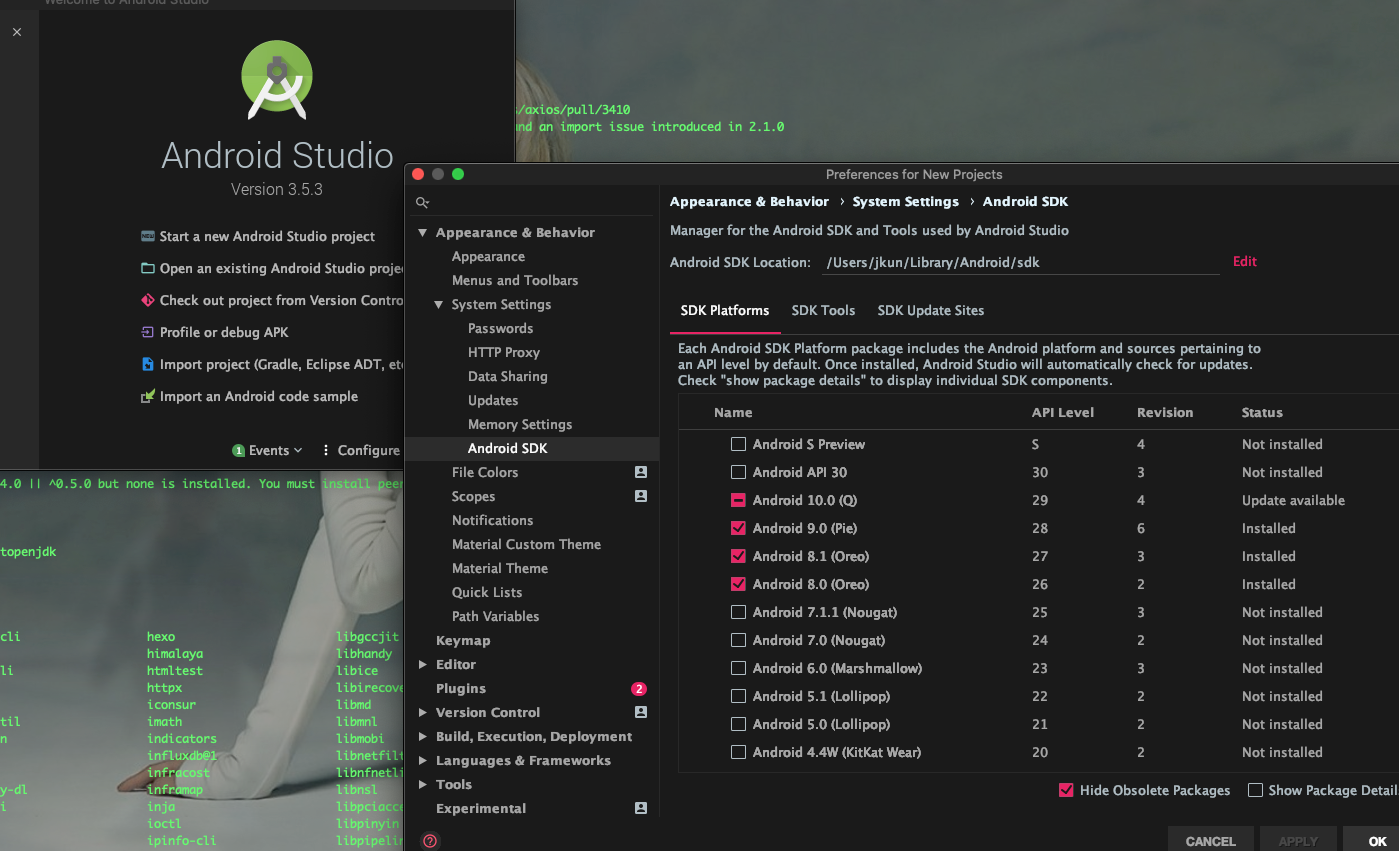The image size is (1399, 851).
Task: Open Plugins settings page
Action: click(461, 688)
